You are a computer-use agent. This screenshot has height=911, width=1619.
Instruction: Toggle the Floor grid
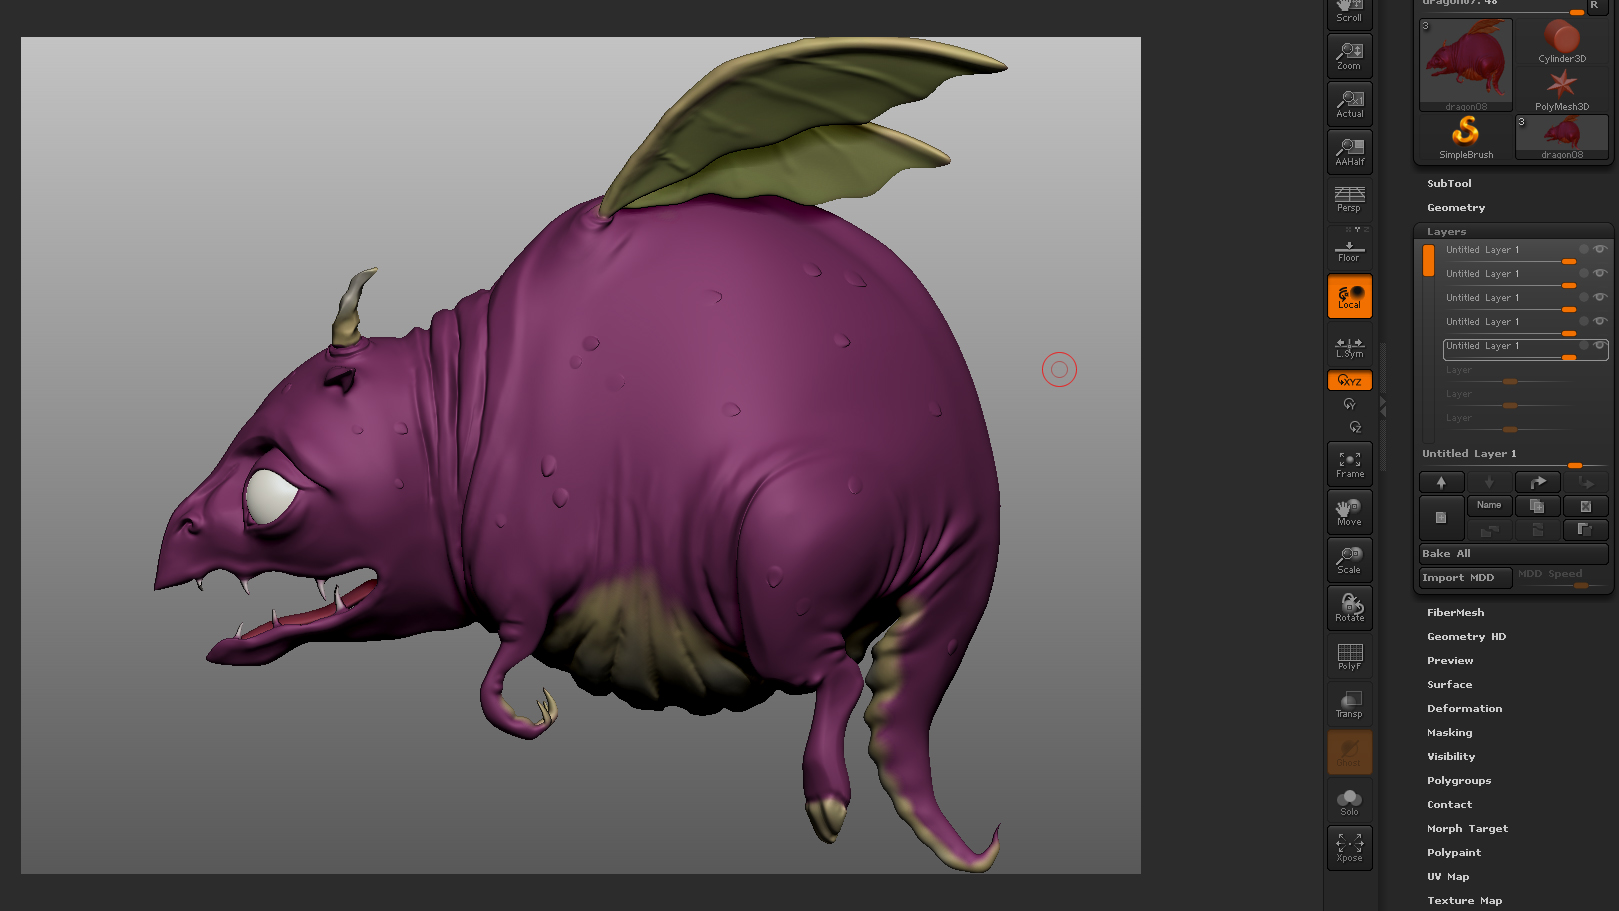click(1349, 247)
